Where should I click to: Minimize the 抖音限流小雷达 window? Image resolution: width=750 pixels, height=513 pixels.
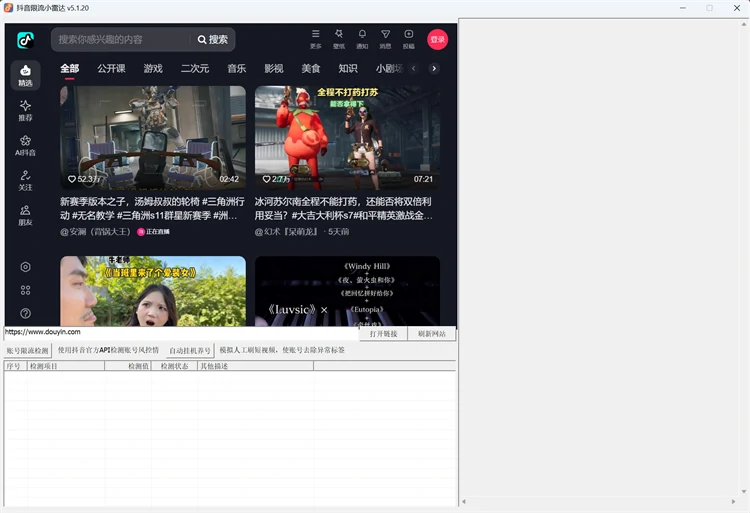(683, 8)
